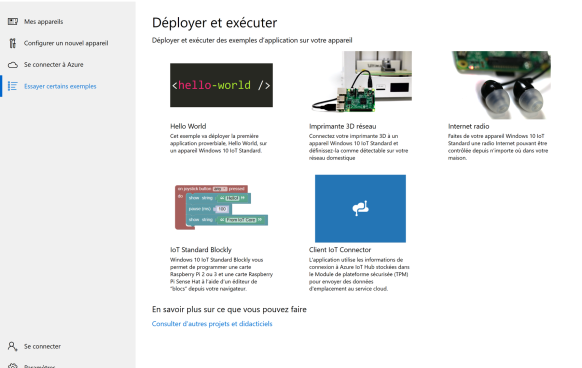Click the En savoir plus heading

229,309
